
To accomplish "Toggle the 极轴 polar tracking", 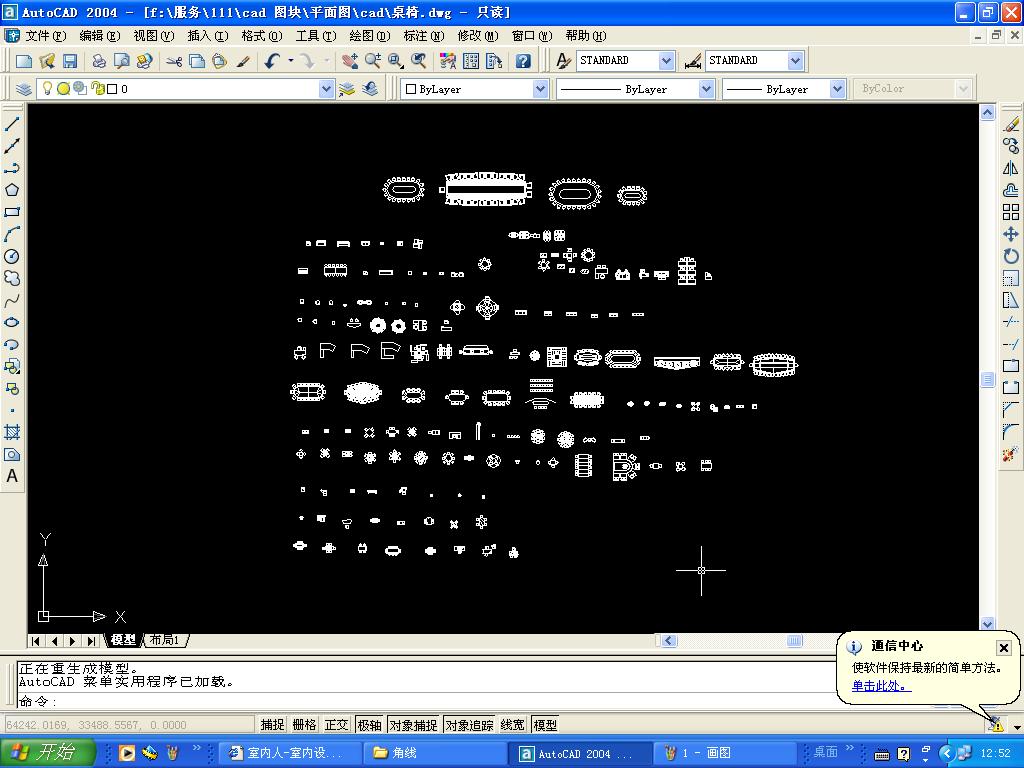I will tap(369, 725).
